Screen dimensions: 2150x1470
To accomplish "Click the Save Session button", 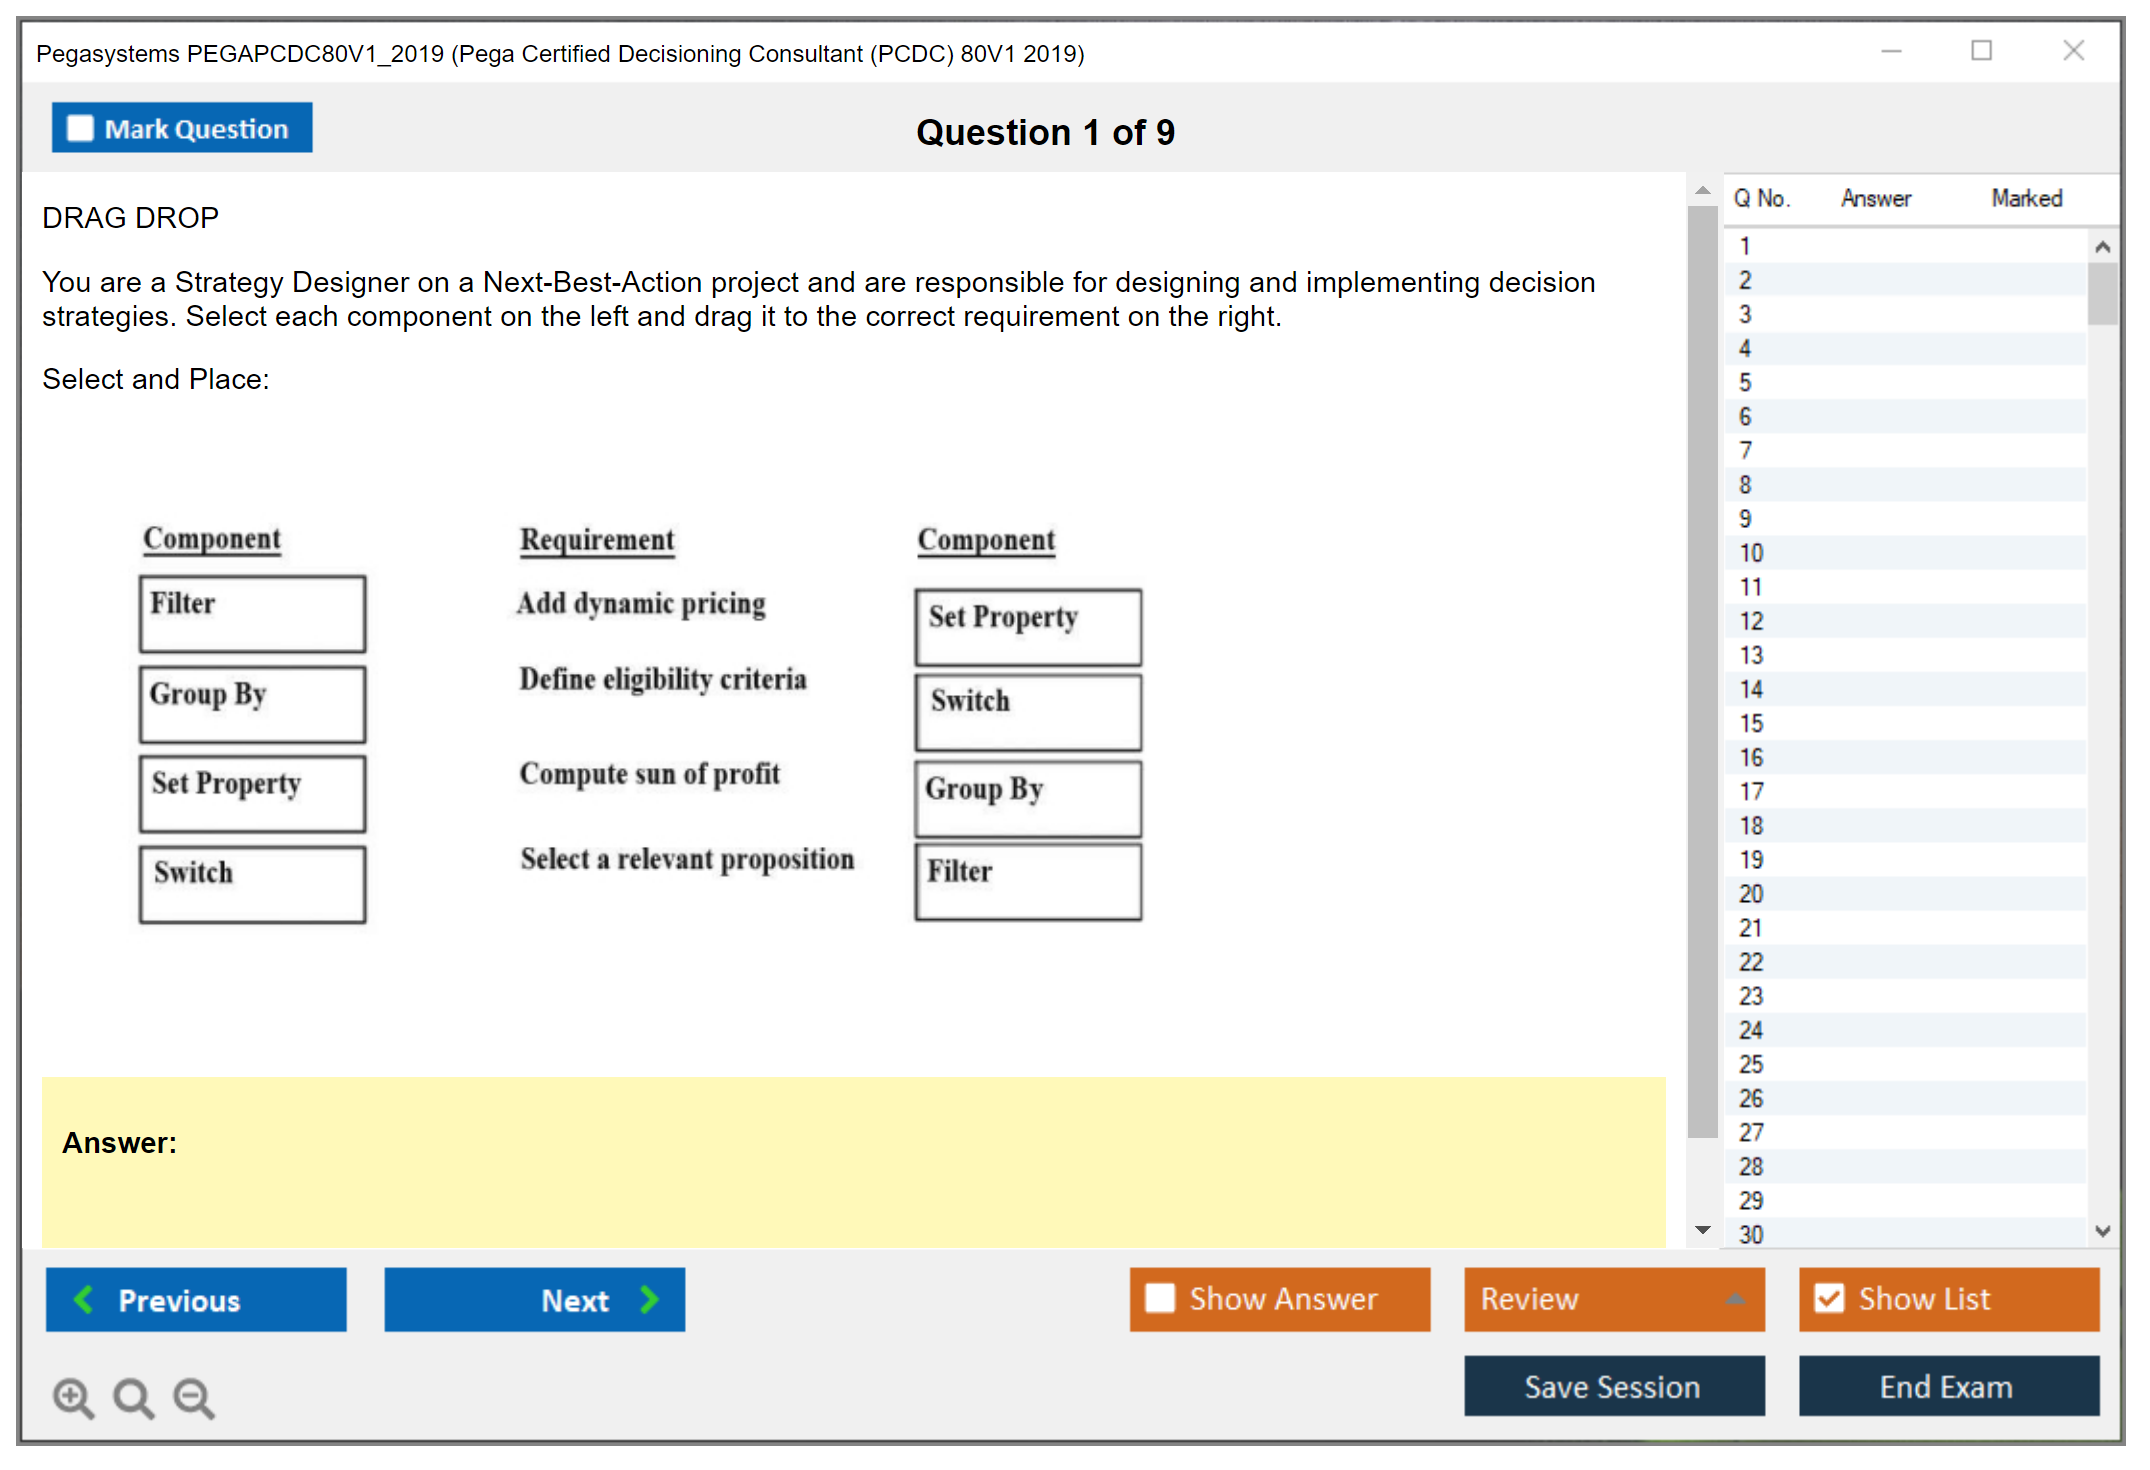I will [1613, 1386].
